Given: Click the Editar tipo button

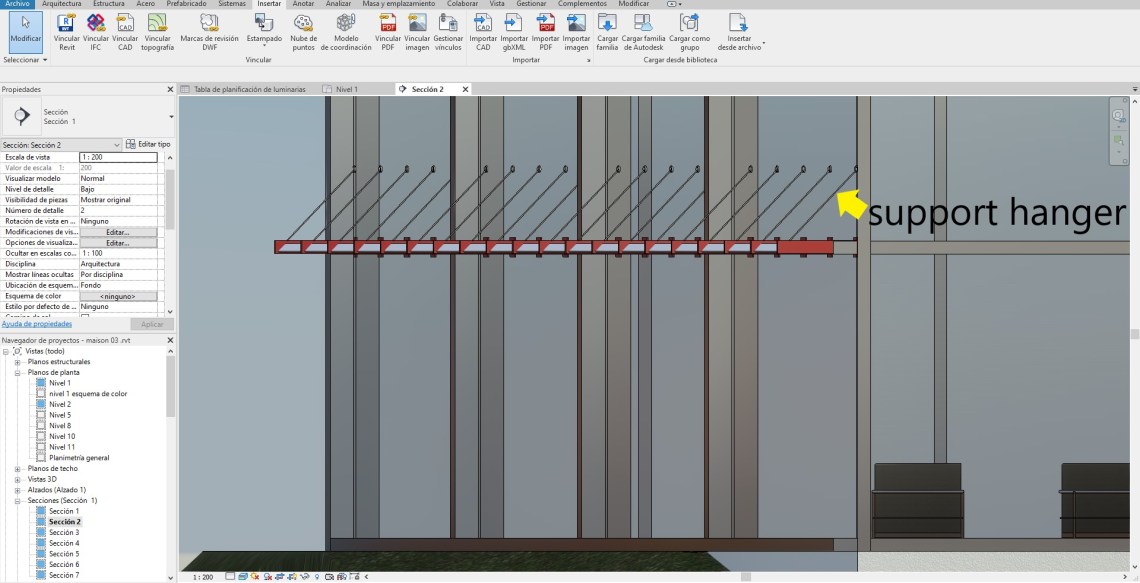Looking at the screenshot, I should [148, 145].
